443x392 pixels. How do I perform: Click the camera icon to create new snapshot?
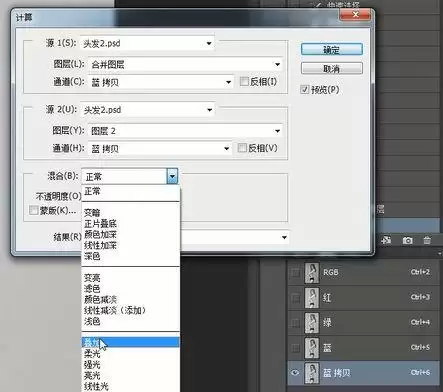point(407,240)
